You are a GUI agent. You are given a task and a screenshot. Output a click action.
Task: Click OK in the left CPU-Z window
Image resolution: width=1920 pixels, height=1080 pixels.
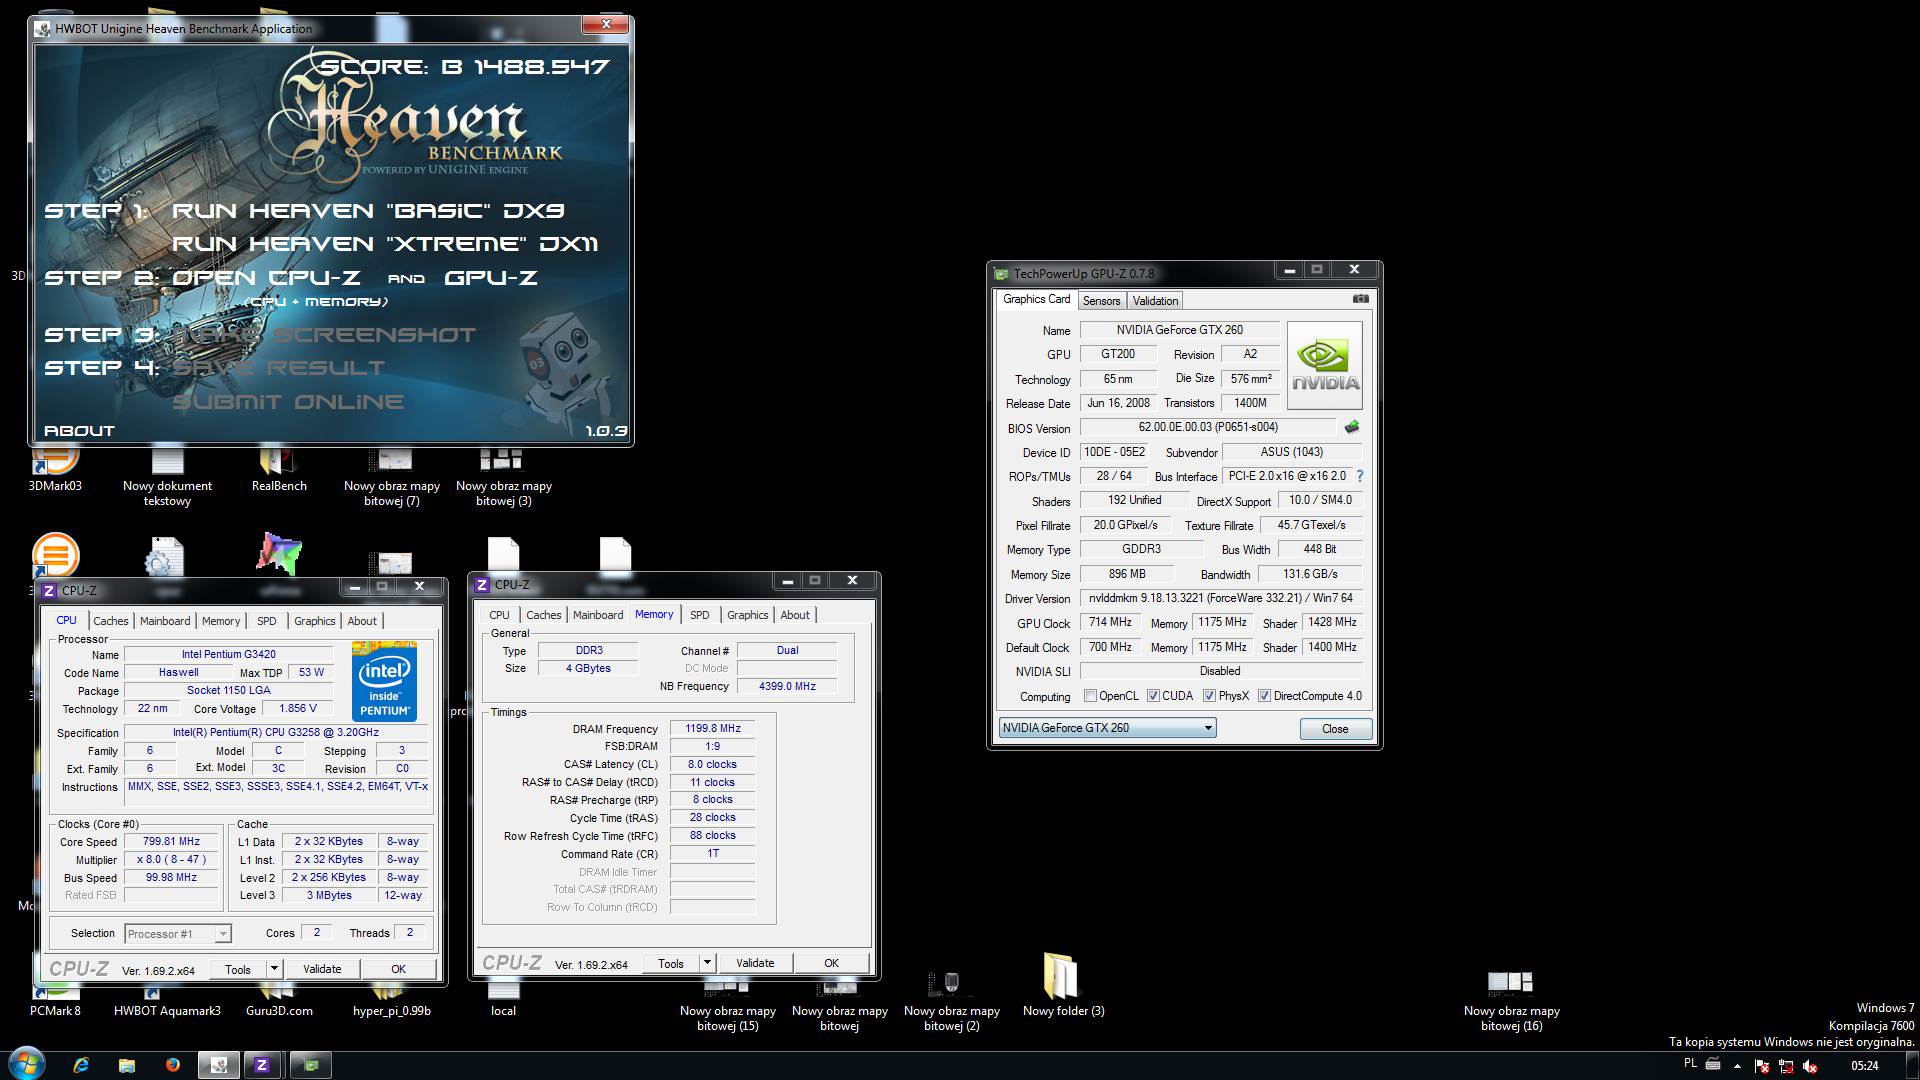coord(398,969)
